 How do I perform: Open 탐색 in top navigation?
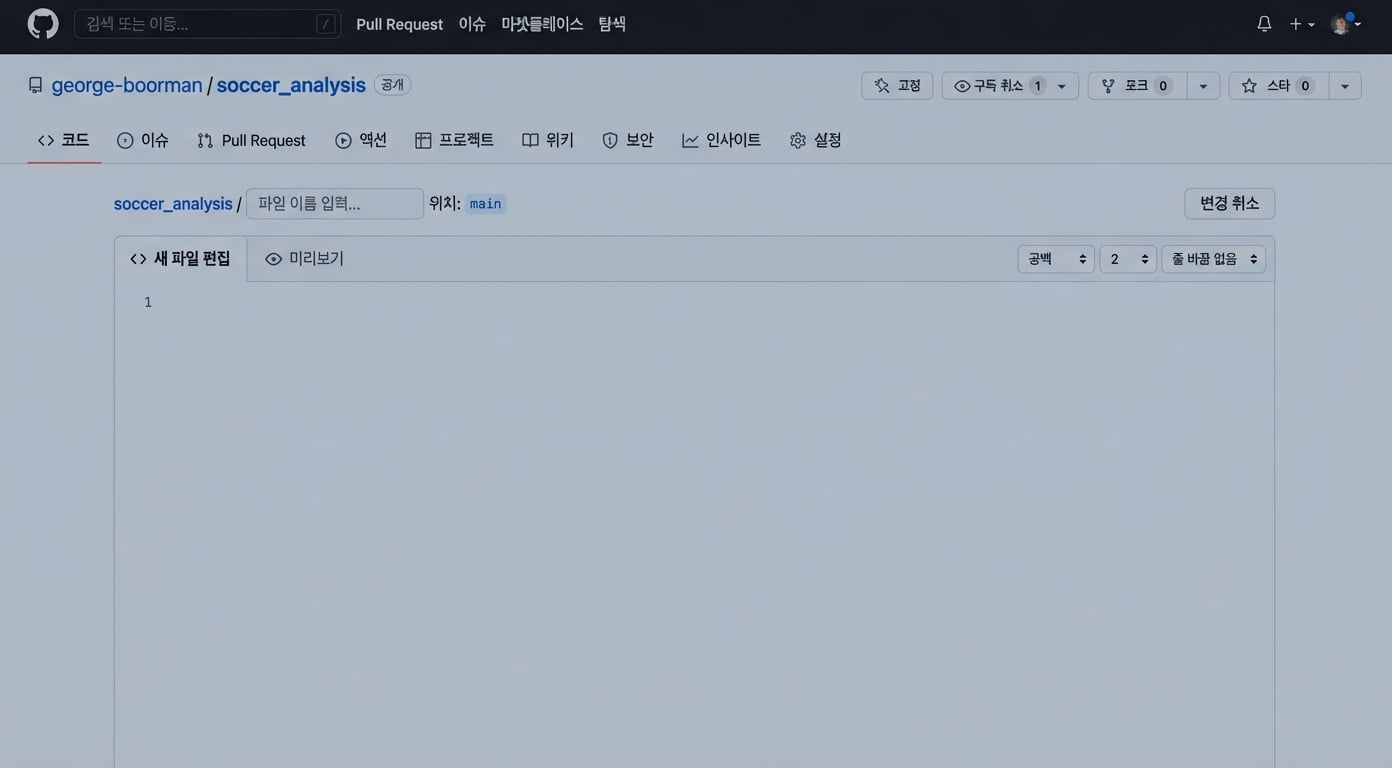(612, 24)
